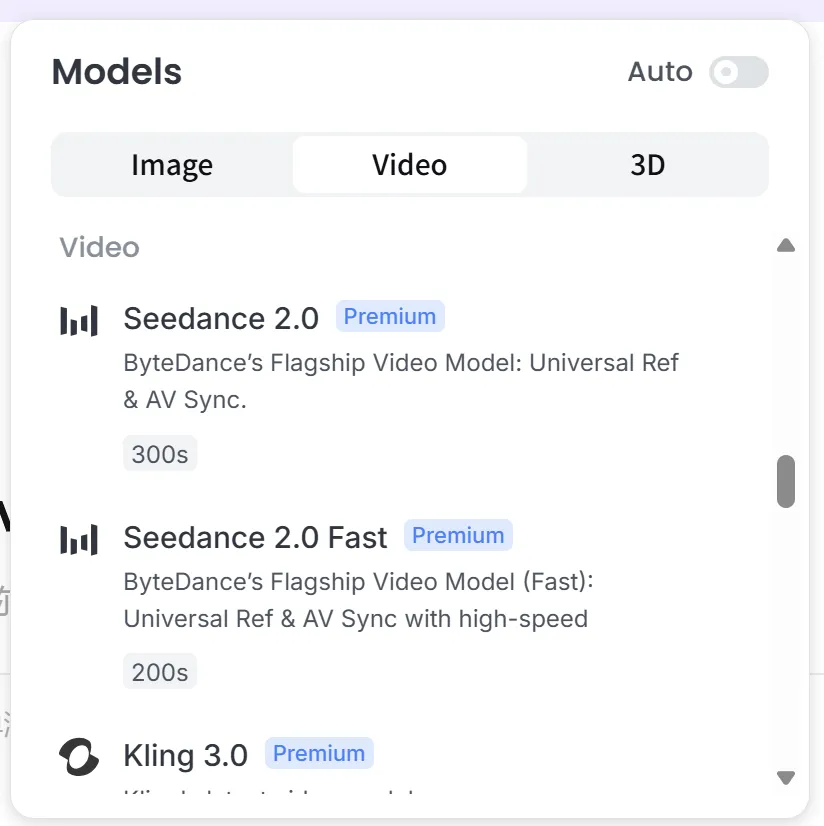Screen dimensions: 824x826
Task: Click the Seedance 2.0 ByteDance logo icon
Action: coord(79,320)
